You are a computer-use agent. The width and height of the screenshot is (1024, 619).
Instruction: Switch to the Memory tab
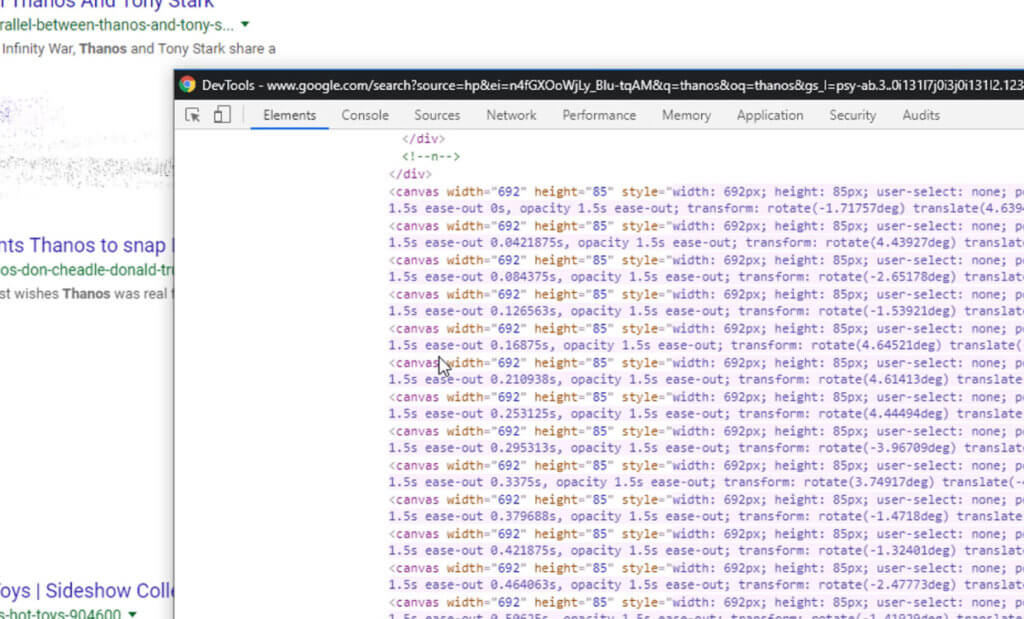pyautogui.click(x=686, y=115)
